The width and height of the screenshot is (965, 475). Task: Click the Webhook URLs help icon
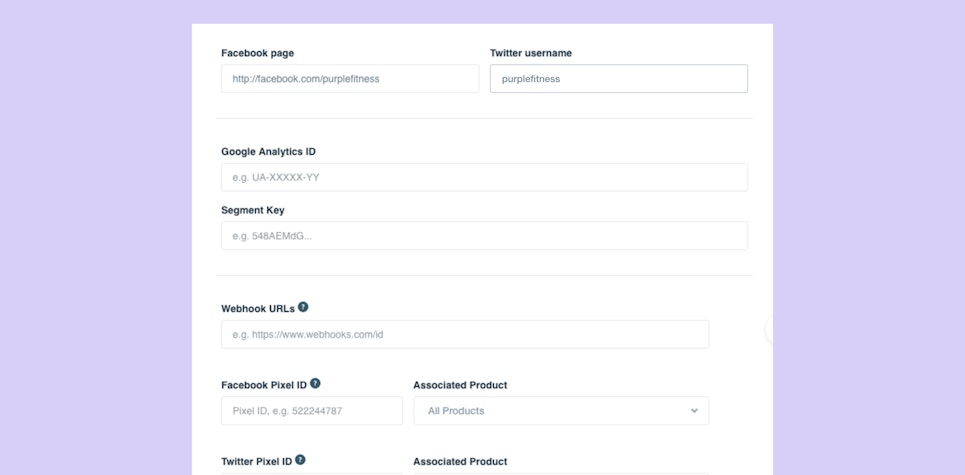click(x=303, y=307)
